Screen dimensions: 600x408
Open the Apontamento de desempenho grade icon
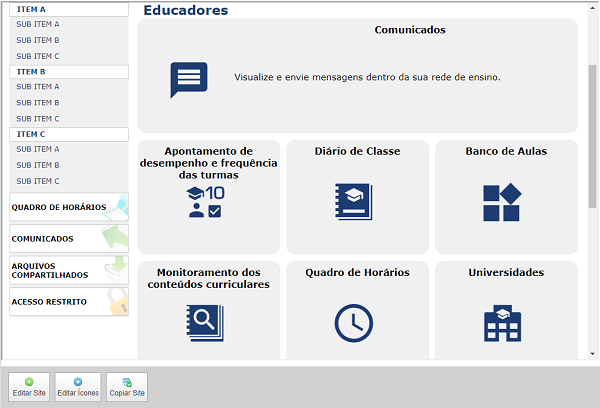pyautogui.click(x=205, y=202)
